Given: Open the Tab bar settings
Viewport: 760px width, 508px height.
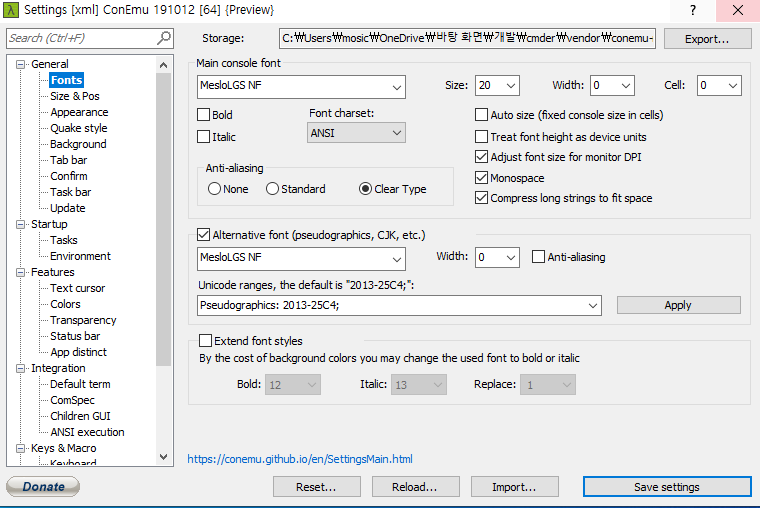Looking at the screenshot, I should (68, 160).
